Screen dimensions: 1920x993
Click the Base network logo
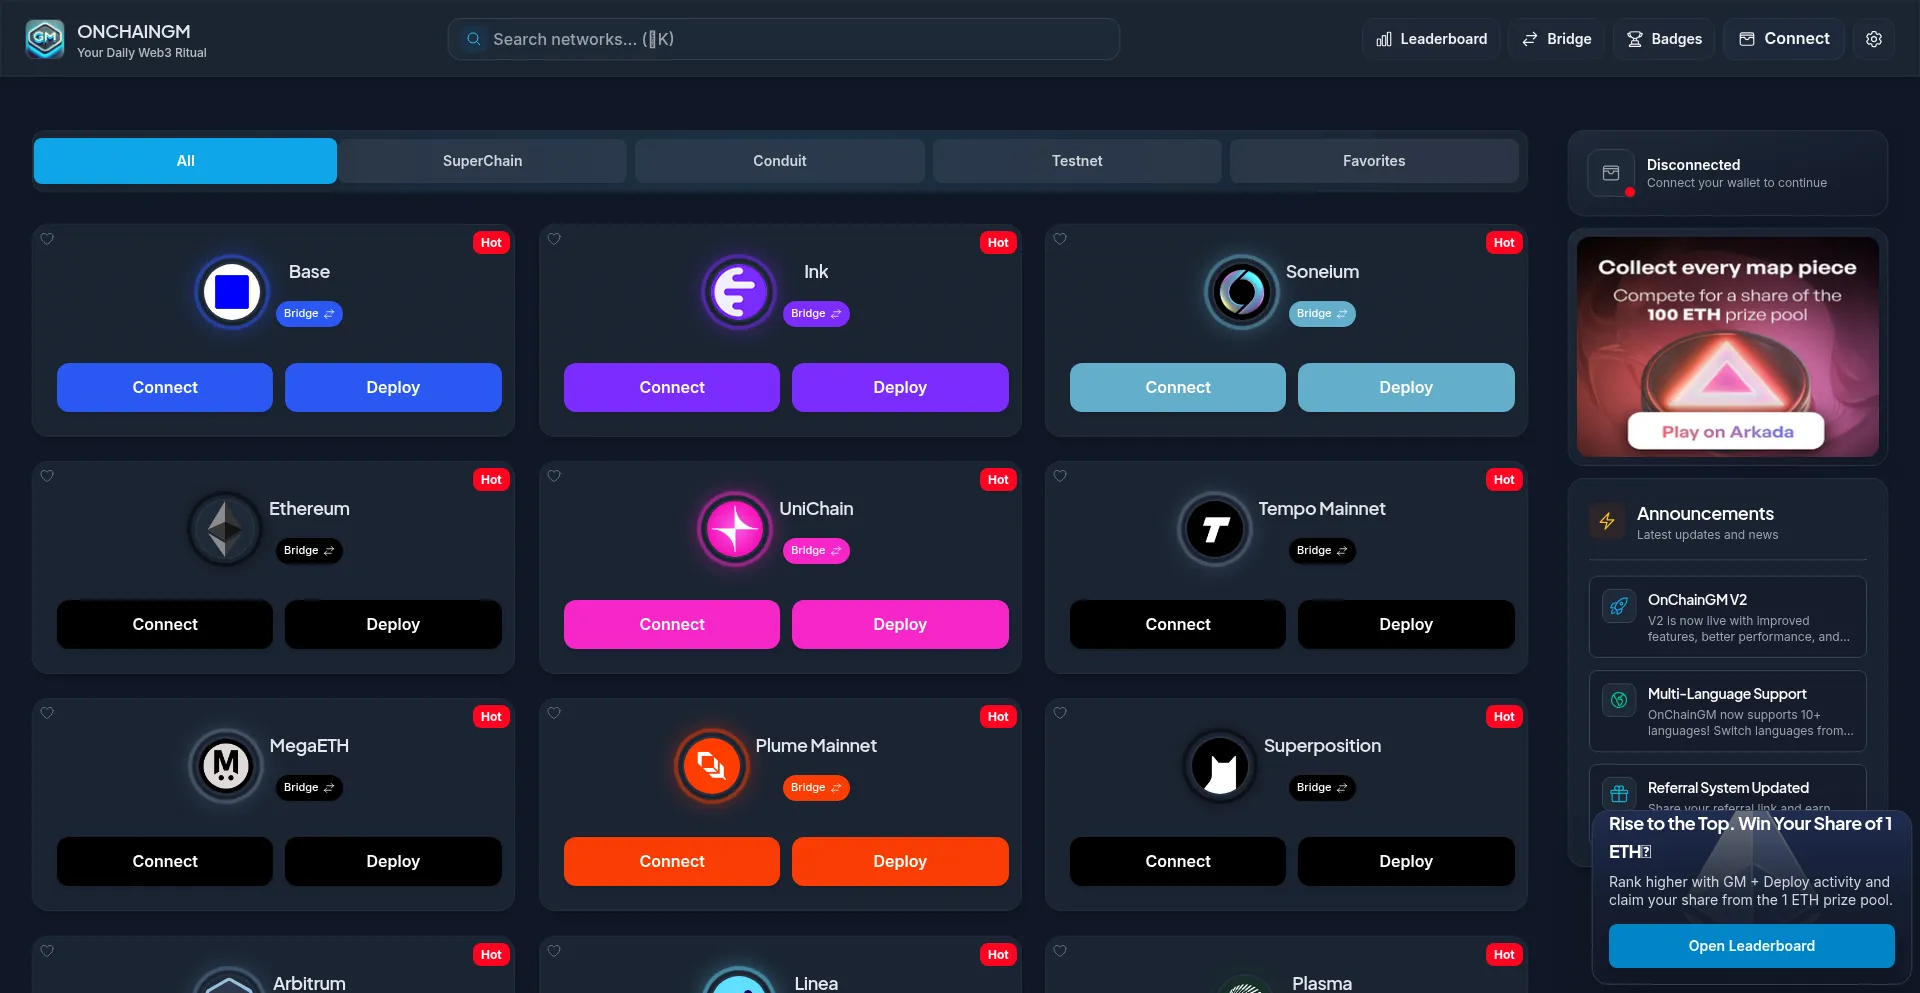tap(232, 292)
